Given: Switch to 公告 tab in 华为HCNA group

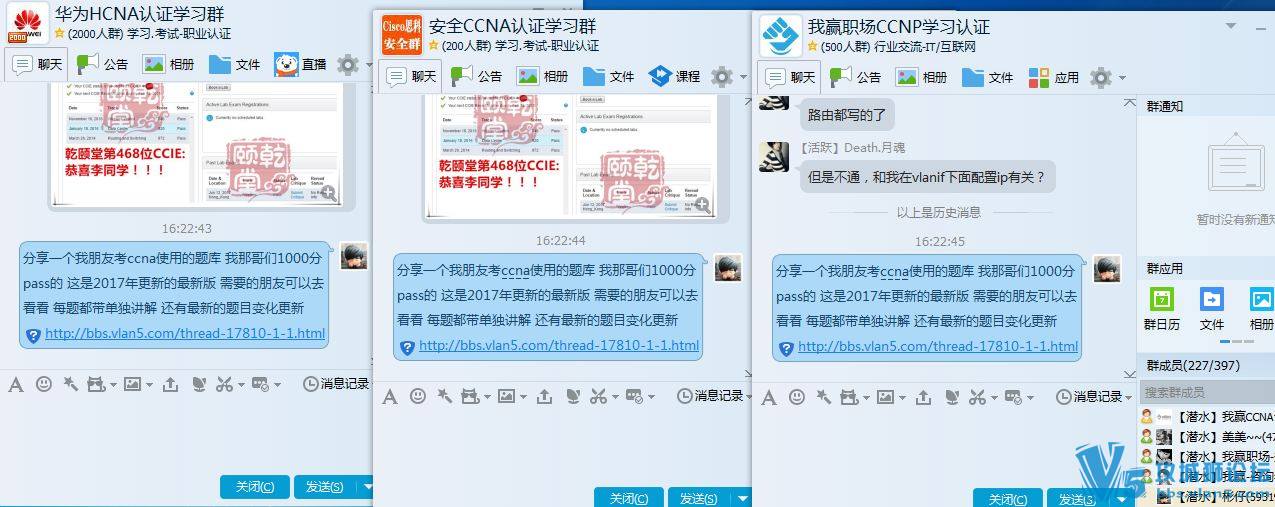Looking at the screenshot, I should click(102, 65).
